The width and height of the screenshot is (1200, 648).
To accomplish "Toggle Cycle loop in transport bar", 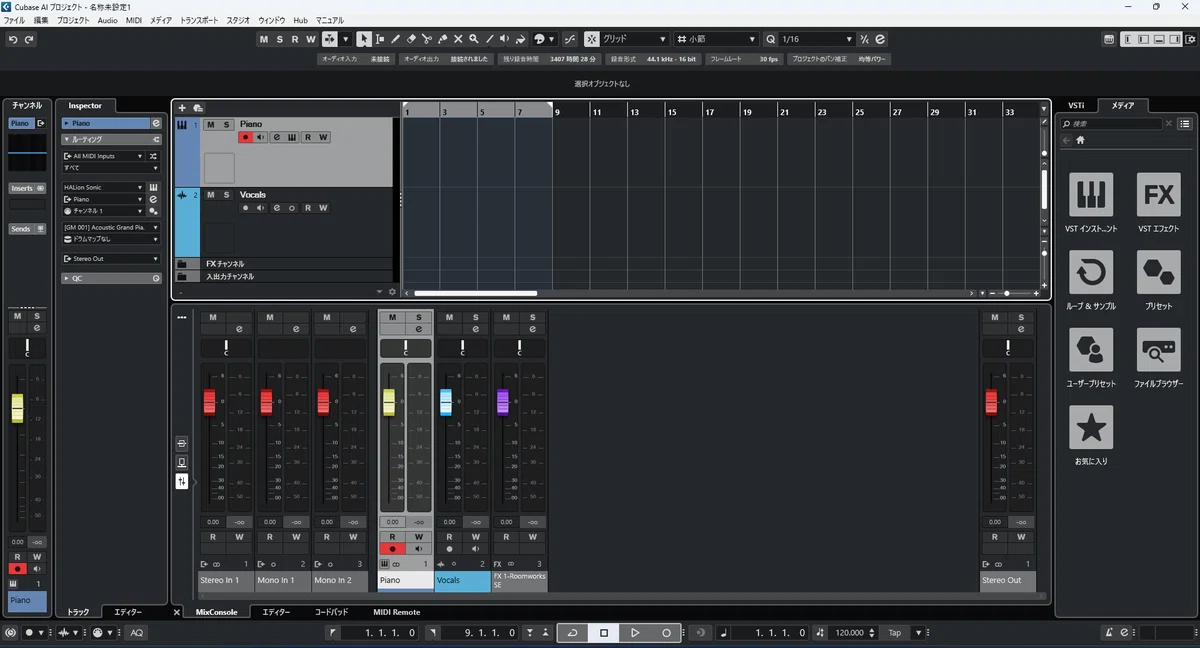I will tap(573, 632).
